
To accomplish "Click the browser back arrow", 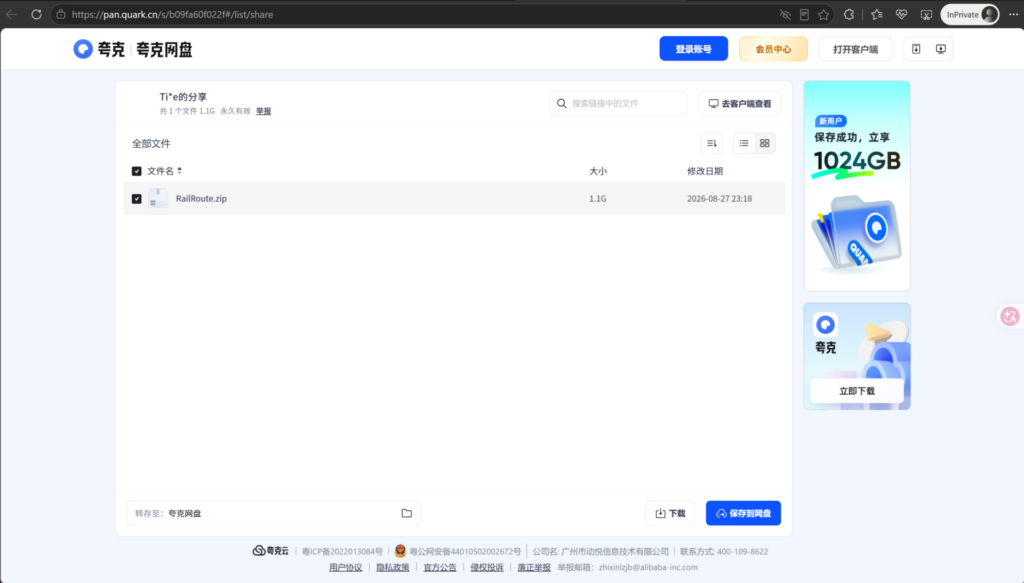I will 12,14.
